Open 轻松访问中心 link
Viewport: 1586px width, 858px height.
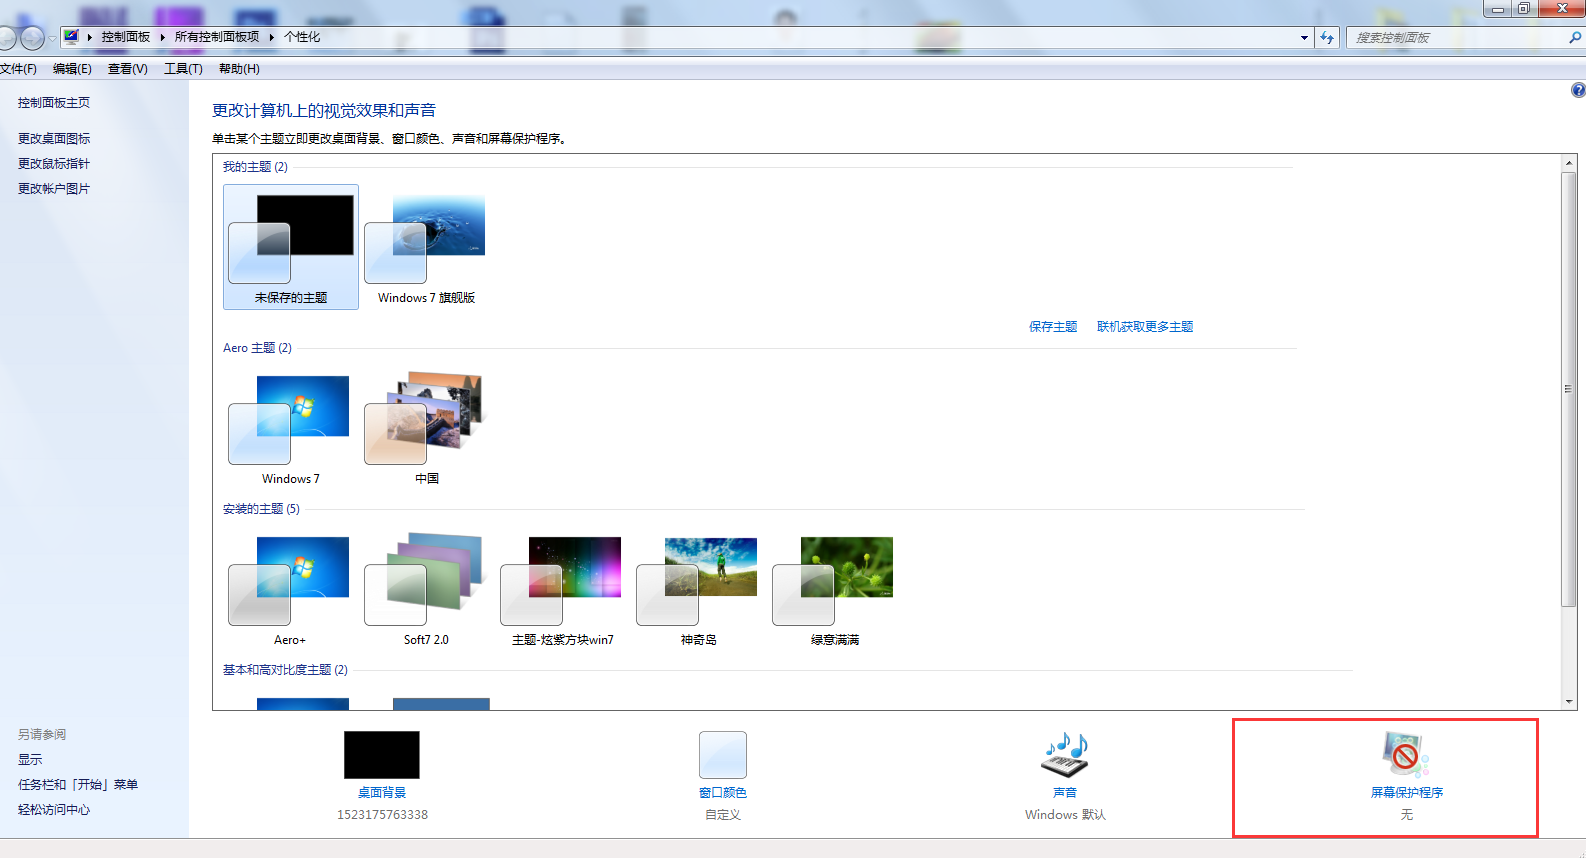pos(54,810)
